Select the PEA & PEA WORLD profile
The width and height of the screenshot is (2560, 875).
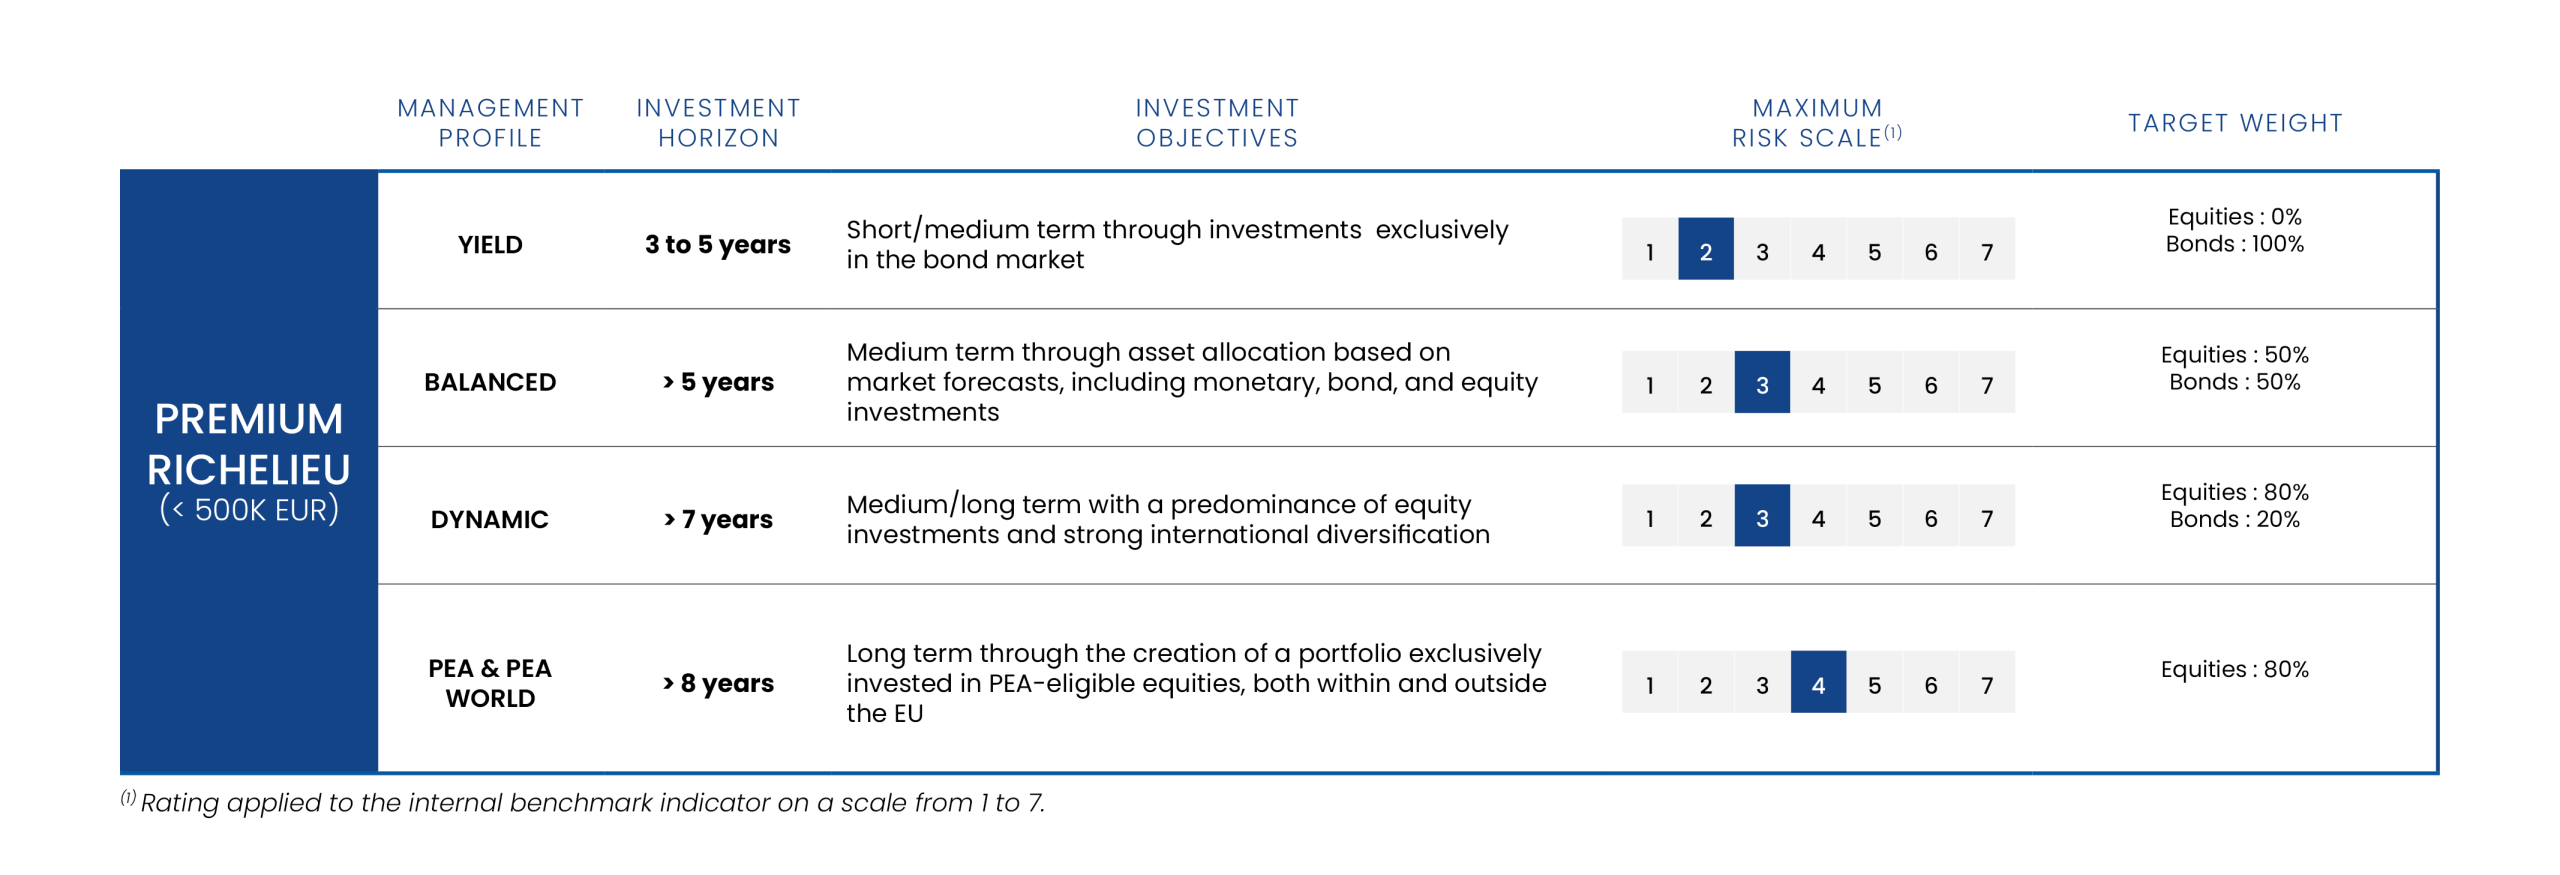click(490, 683)
